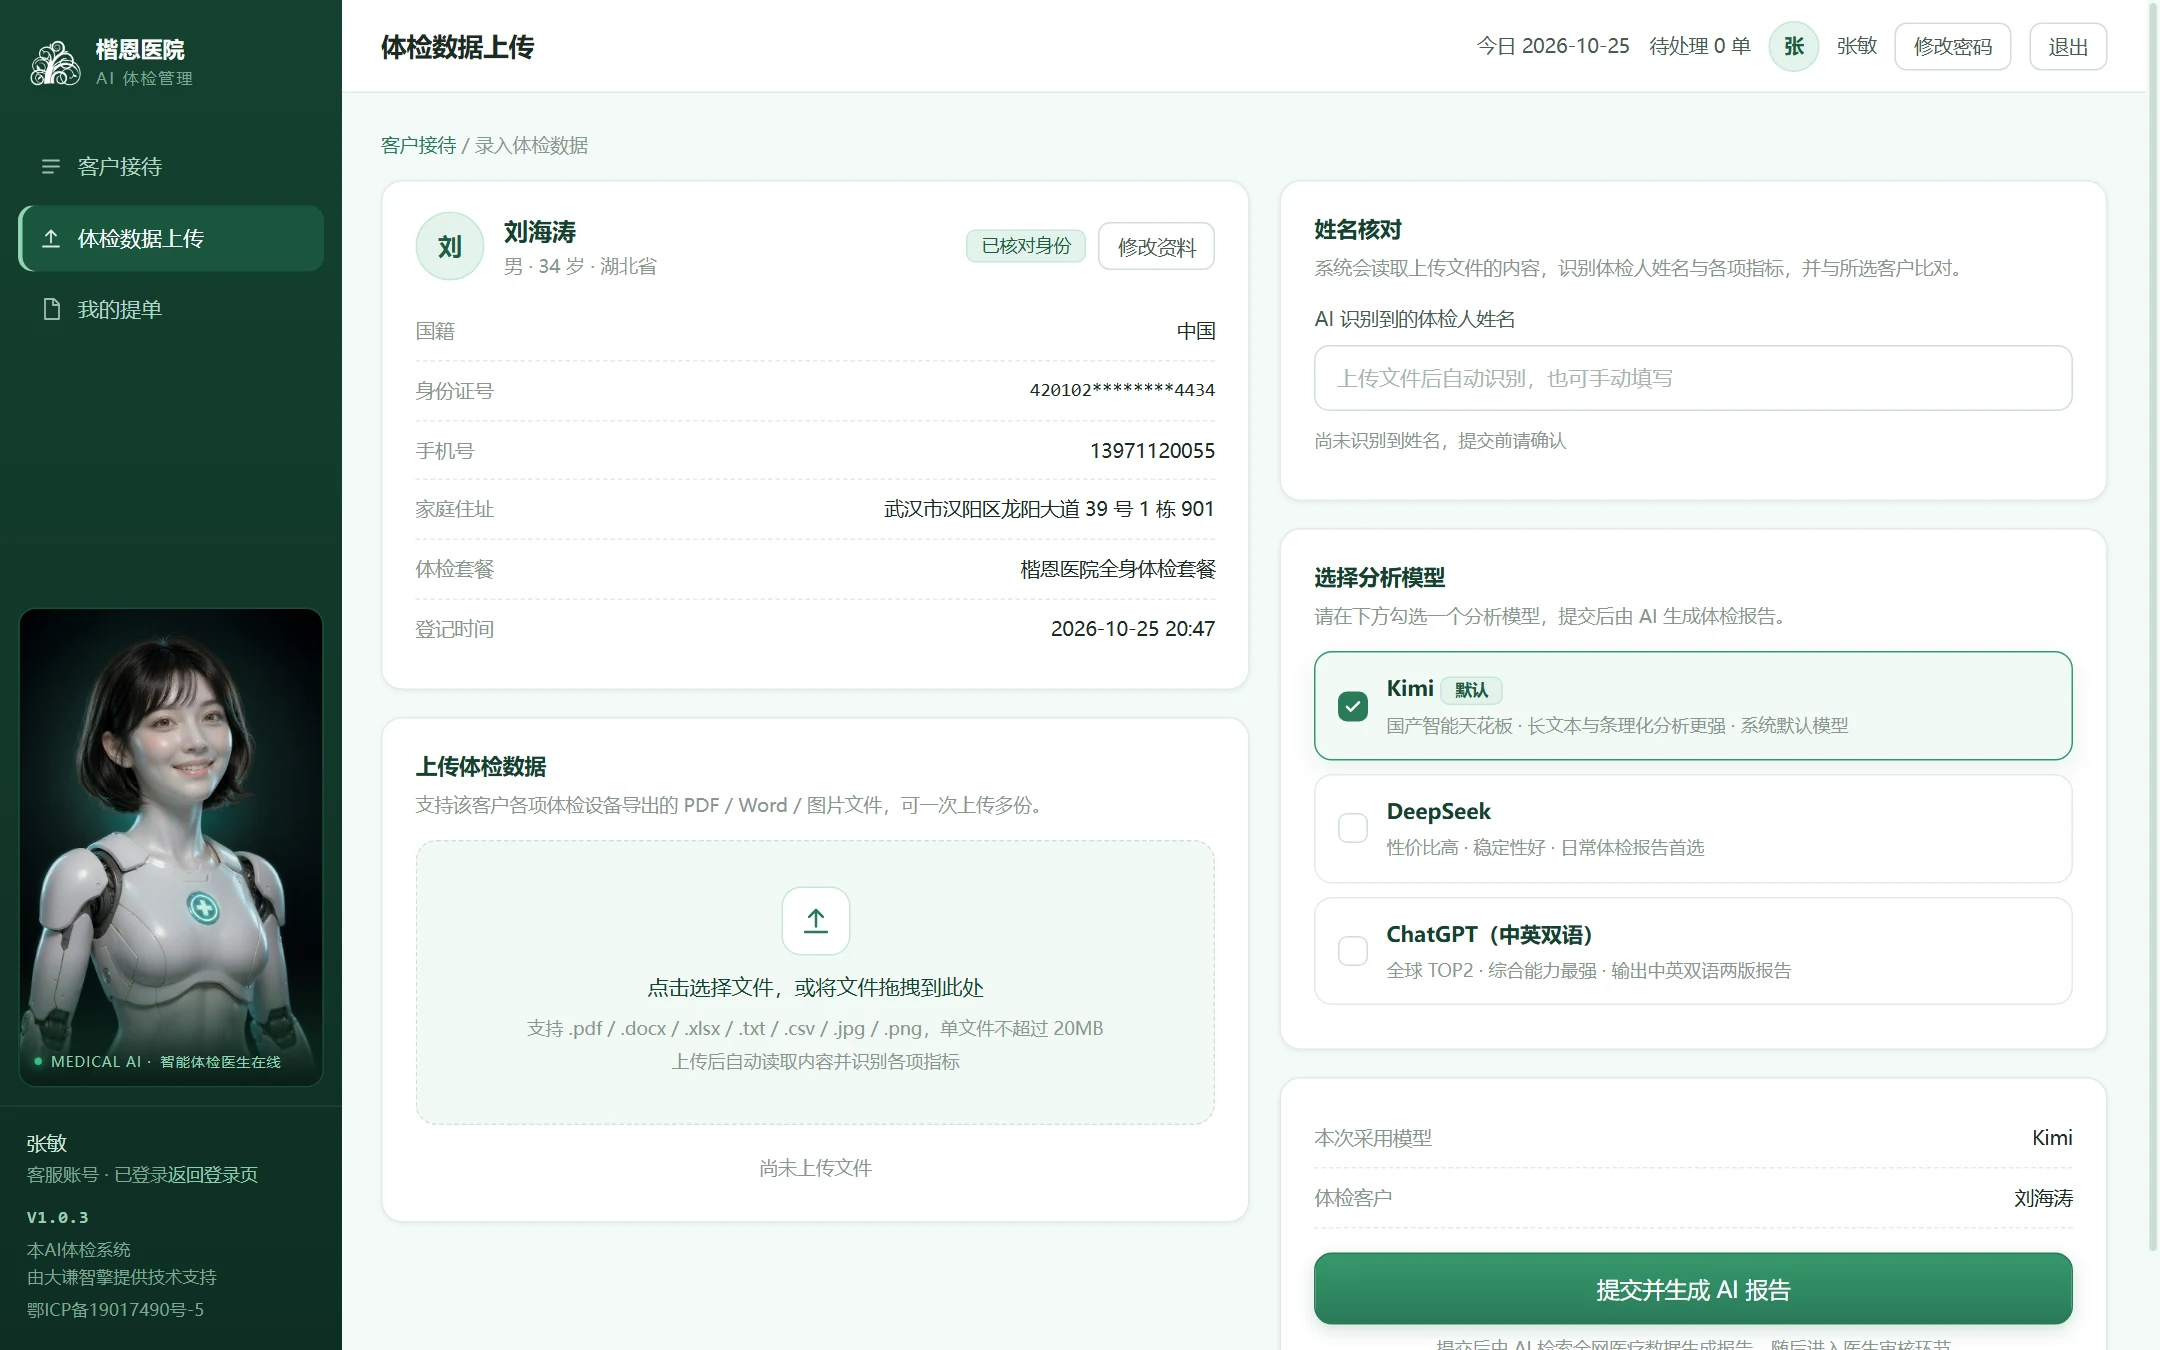The image size is (2160, 1350).
Task: Check the Kimi model checkbox
Action: [x=1352, y=706]
